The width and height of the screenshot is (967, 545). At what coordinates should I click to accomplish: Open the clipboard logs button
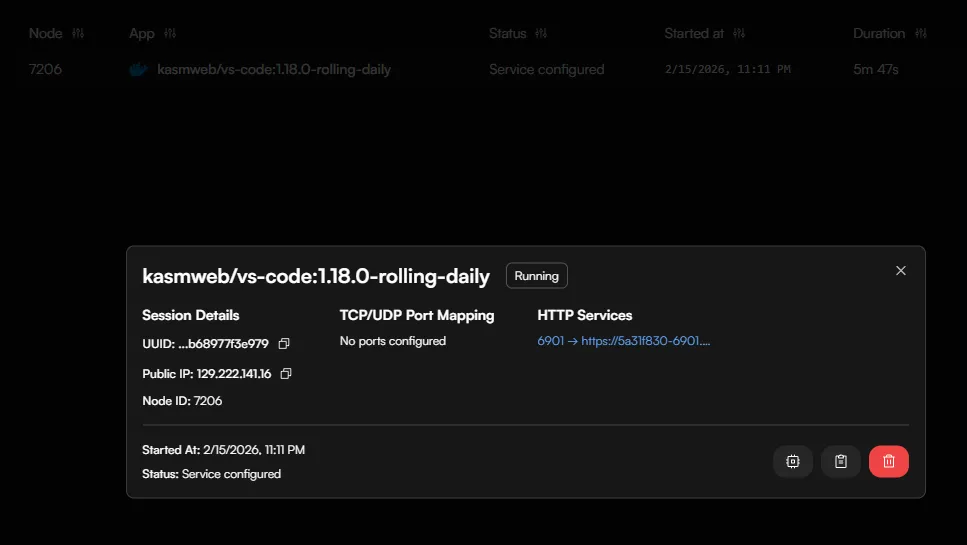tap(841, 461)
